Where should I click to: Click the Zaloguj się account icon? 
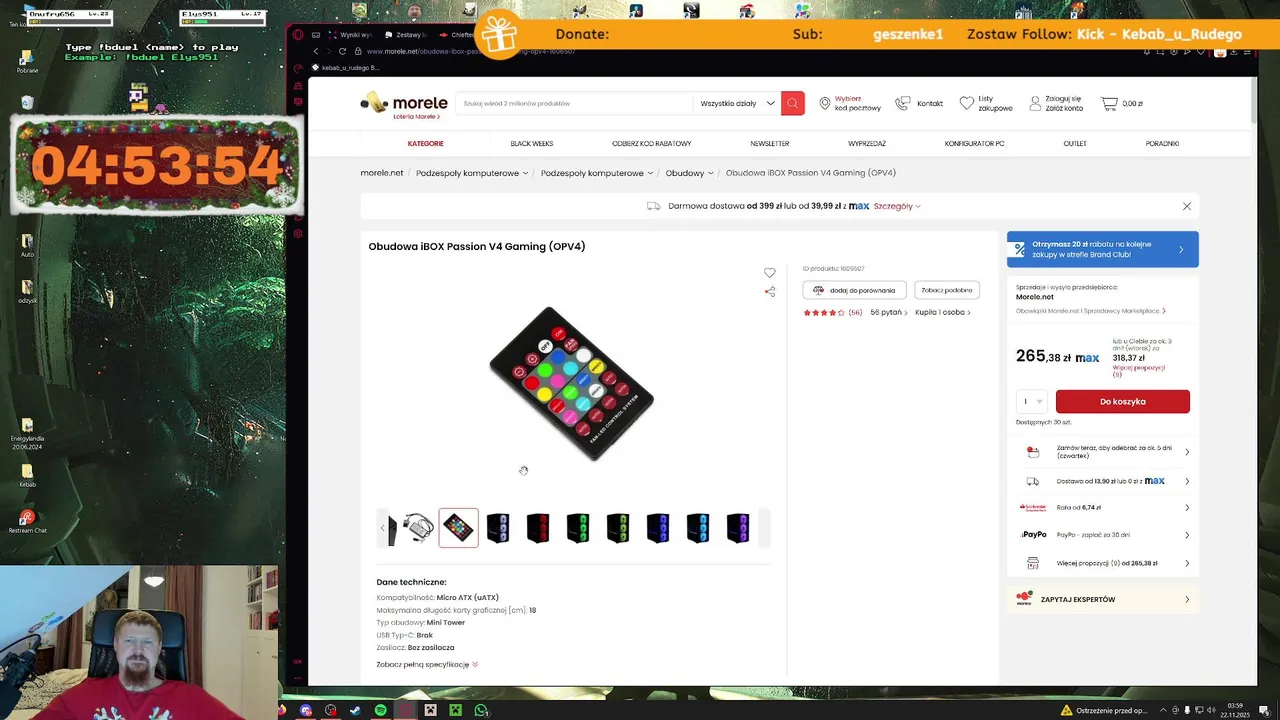1035,103
